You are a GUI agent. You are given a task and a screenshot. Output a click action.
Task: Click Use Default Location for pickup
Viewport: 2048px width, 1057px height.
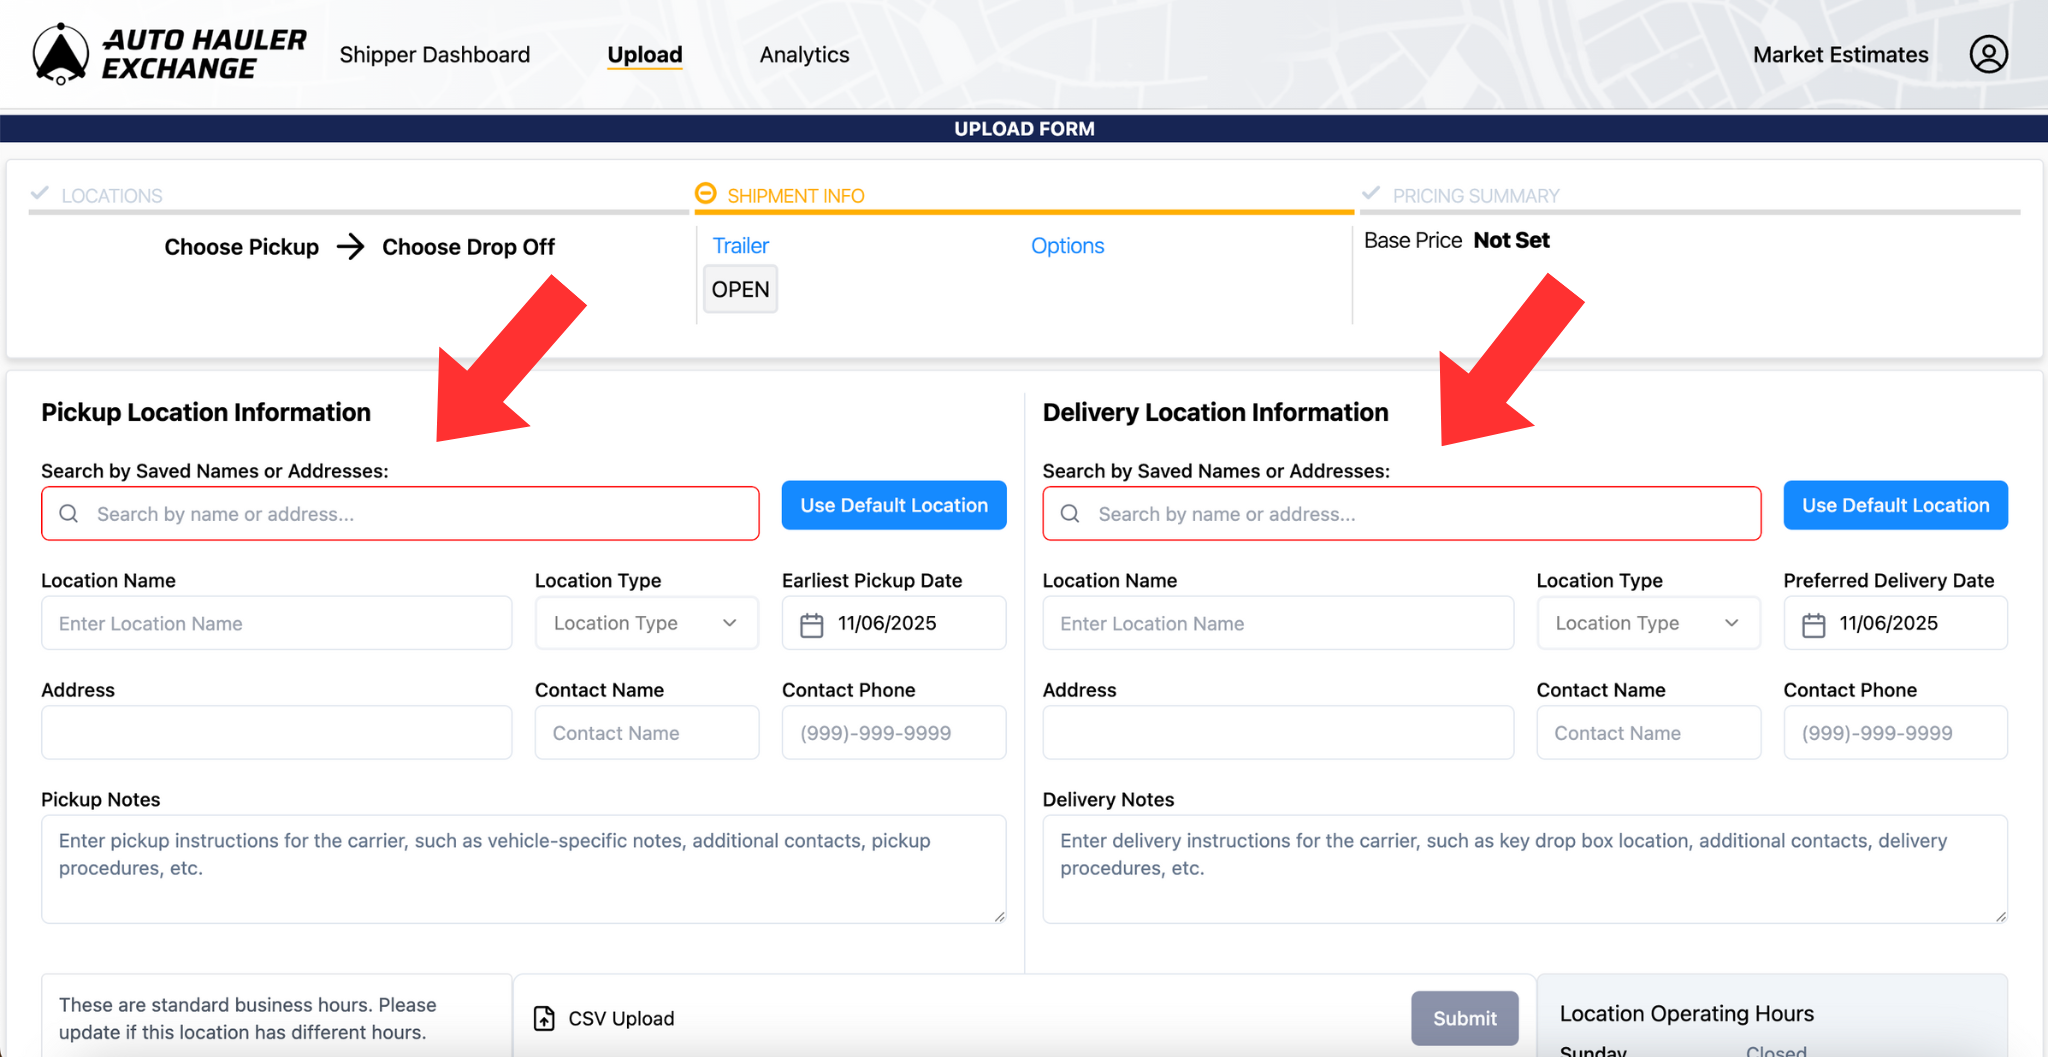click(893, 505)
